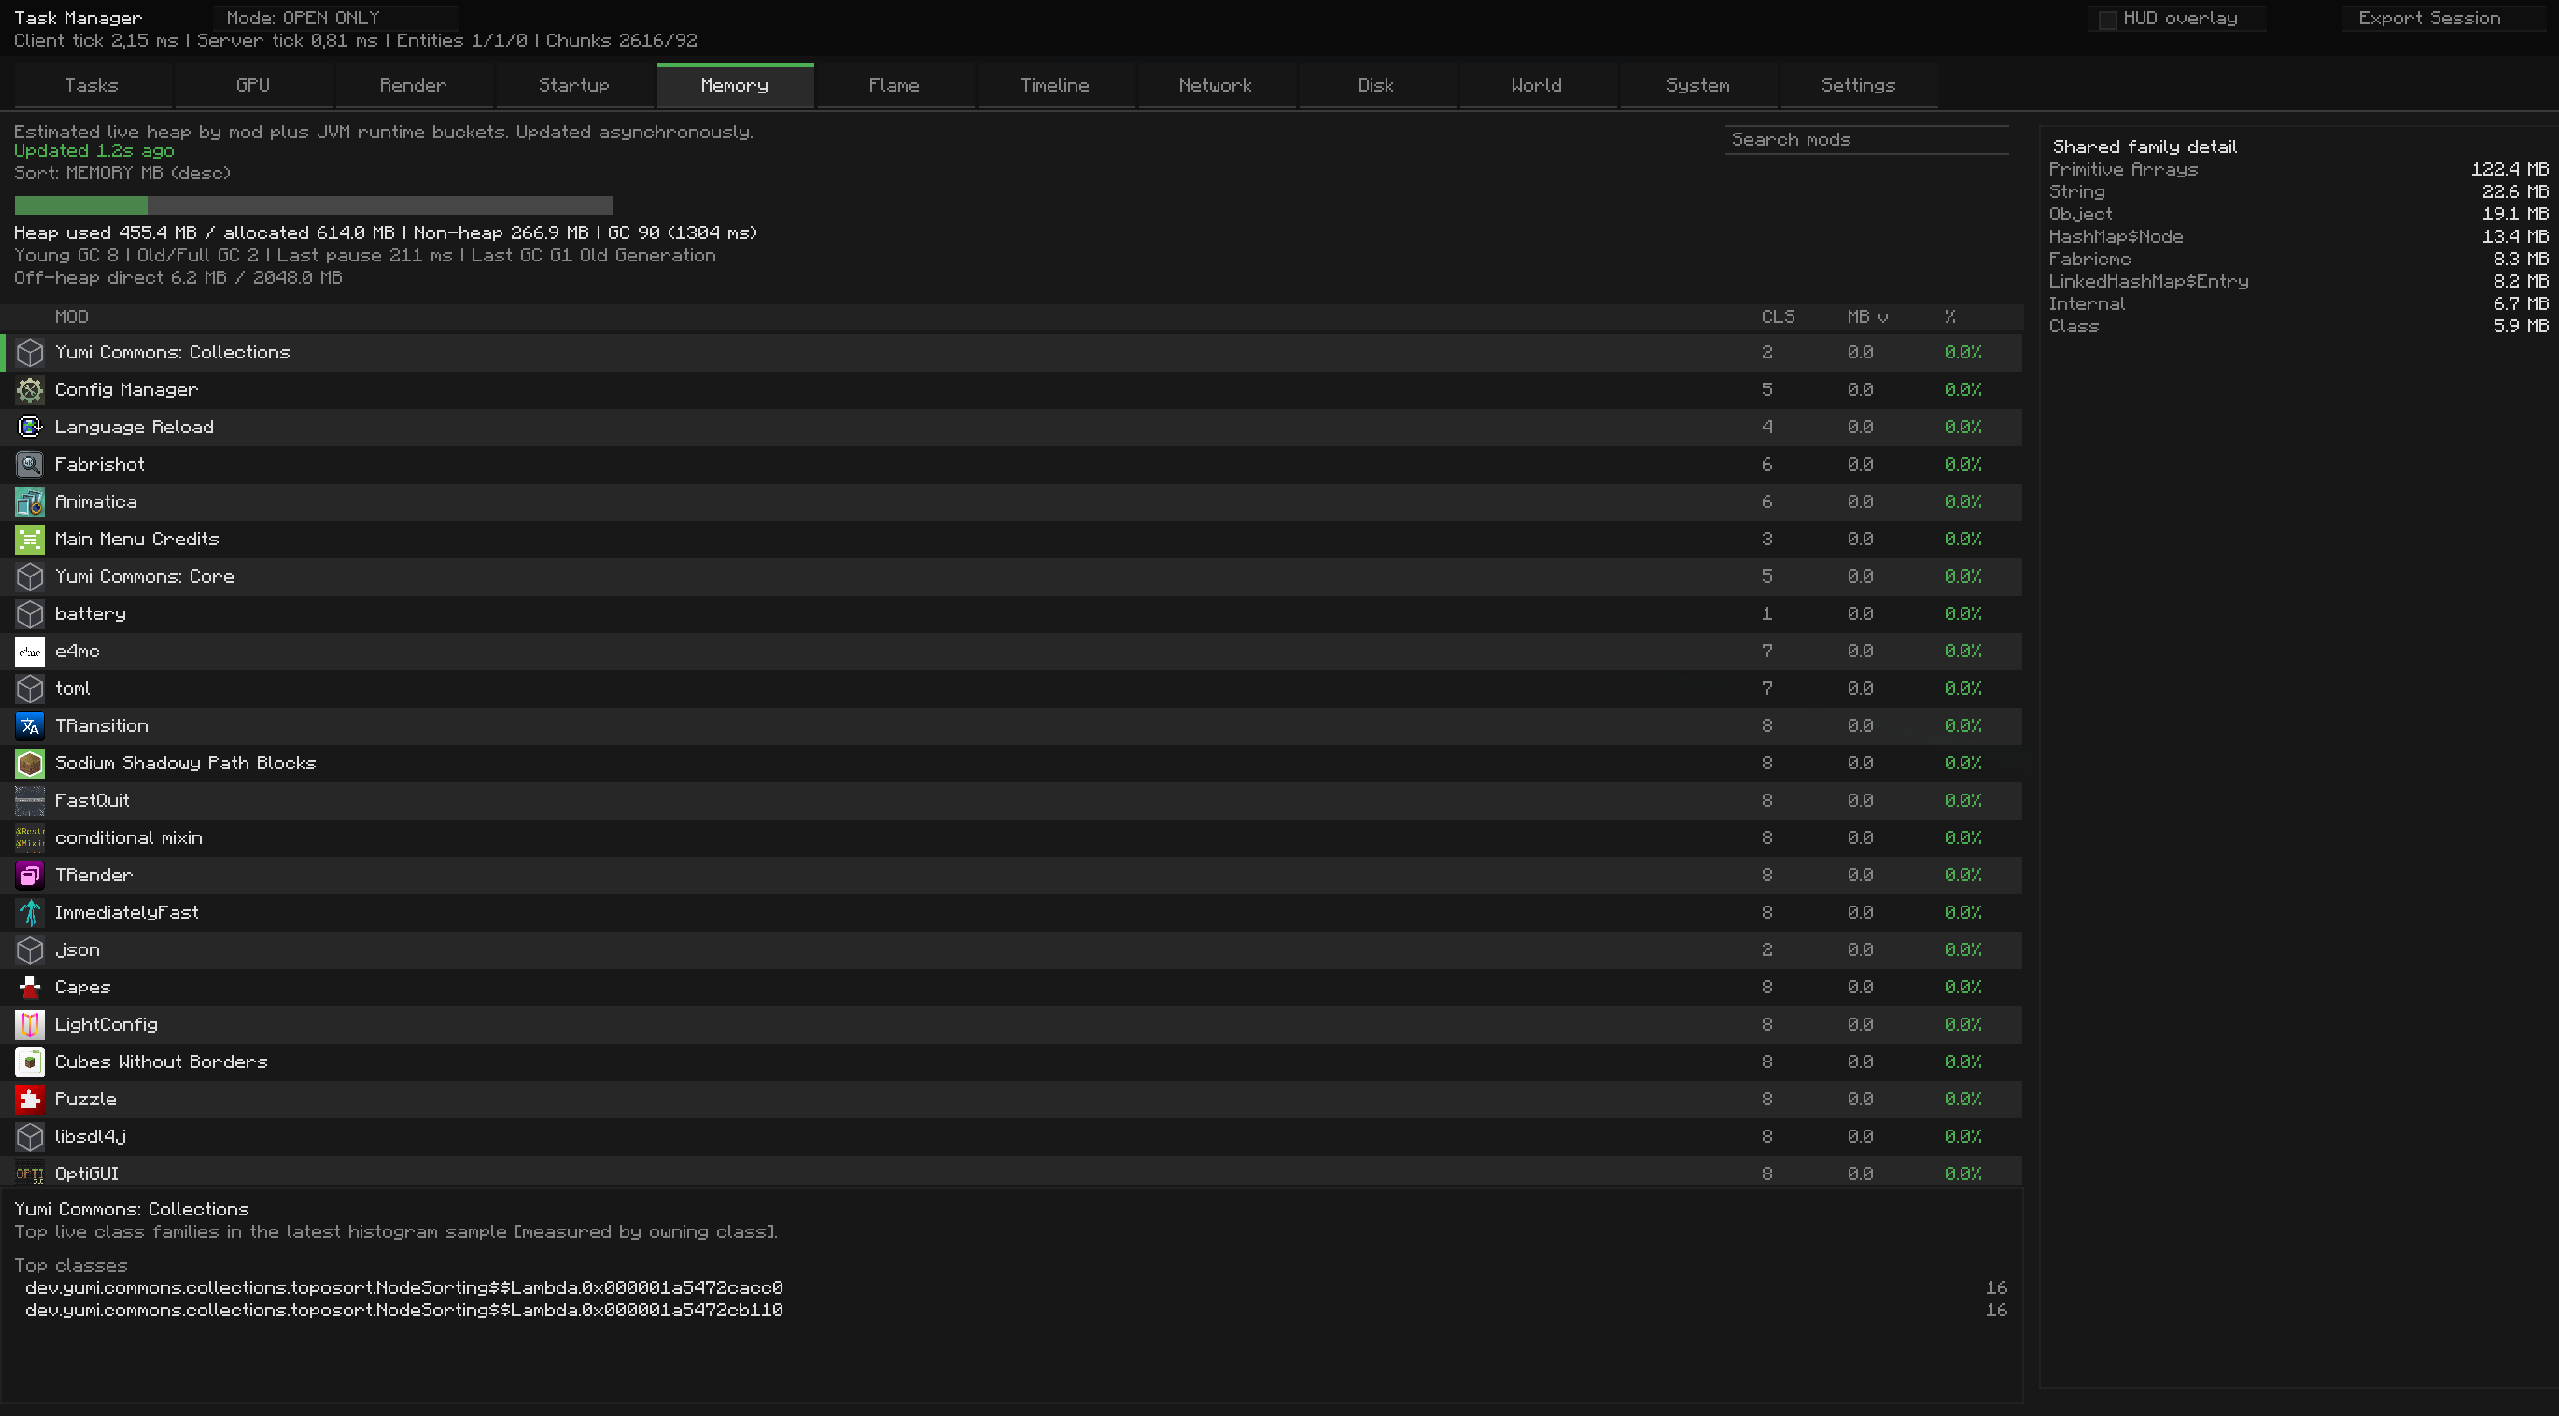
Task: Select the Yumi Commons: Collections row name
Action: click(x=173, y=352)
